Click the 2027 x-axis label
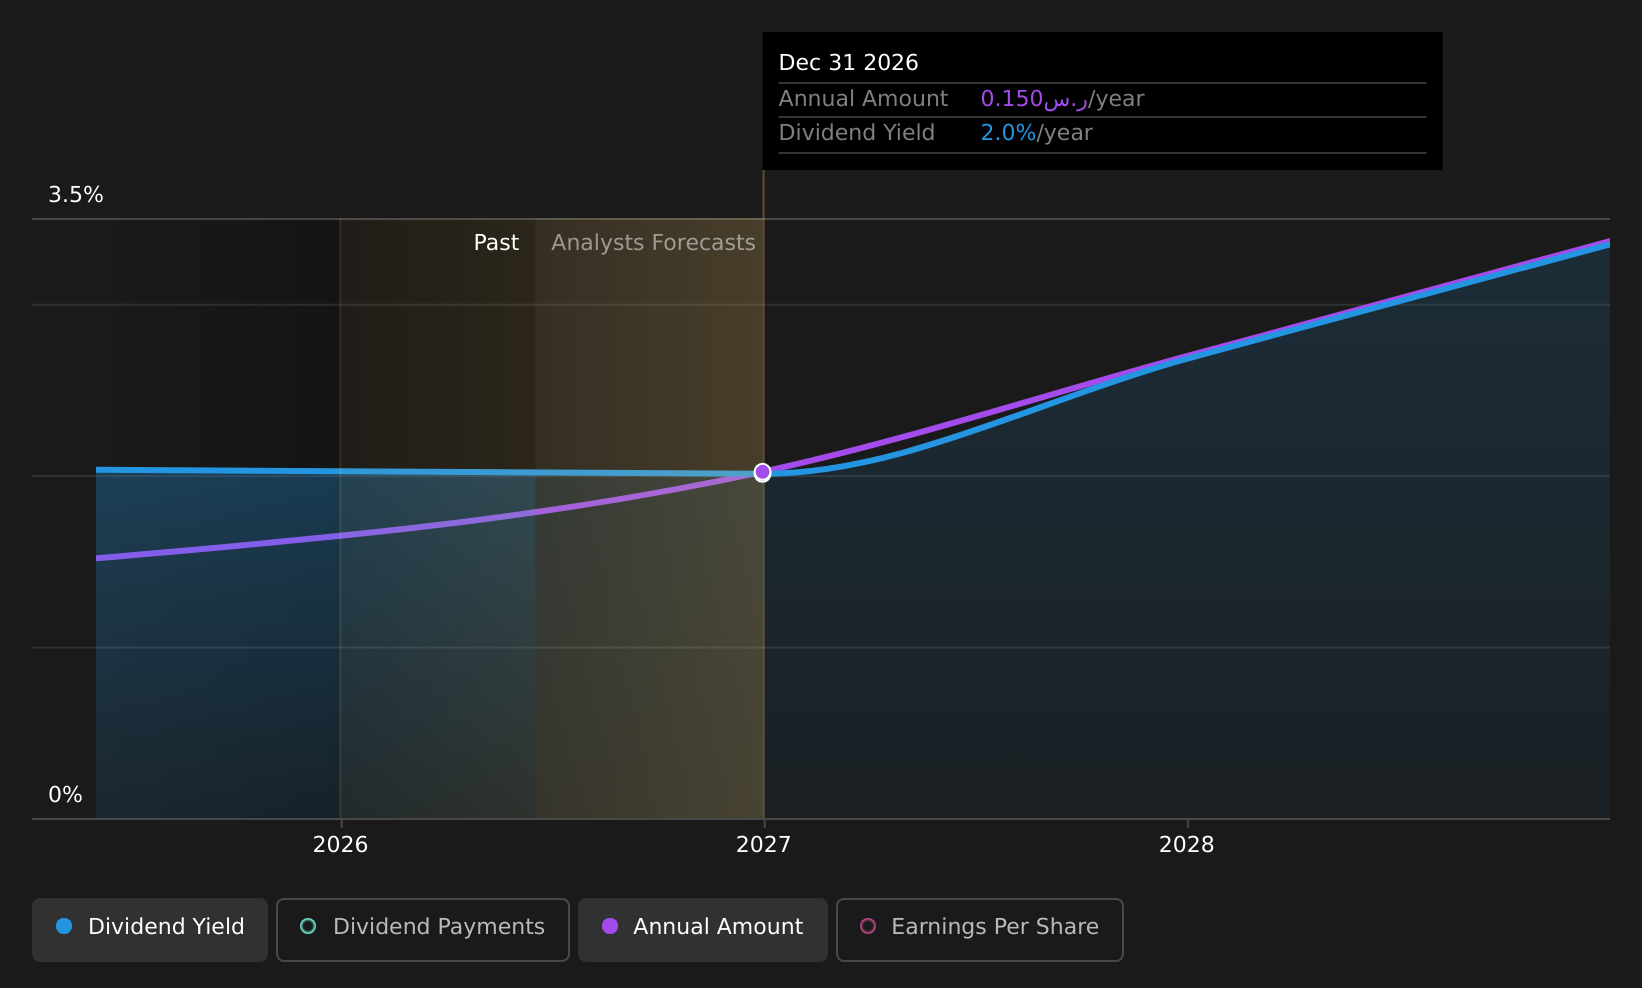Viewport: 1642px width, 988px height. point(763,845)
